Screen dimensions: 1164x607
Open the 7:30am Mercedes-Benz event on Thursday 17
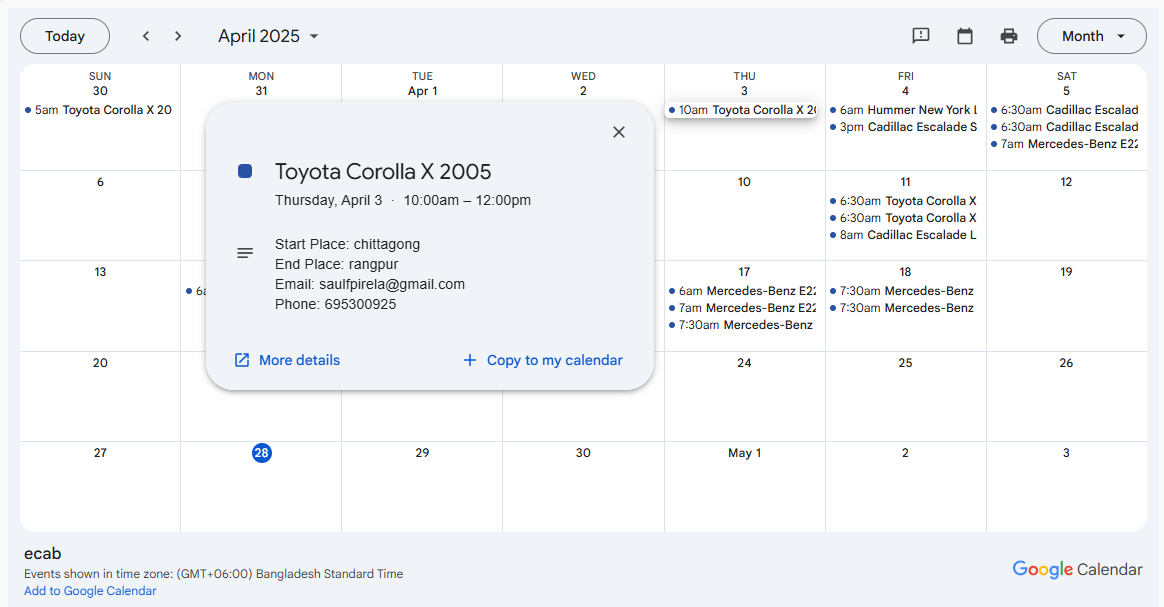(743, 325)
